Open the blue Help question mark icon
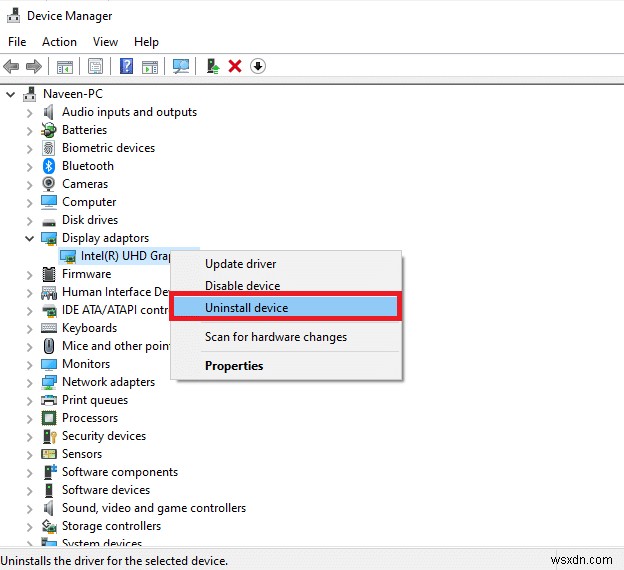This screenshot has height=570, width=624. pyautogui.click(x=126, y=66)
